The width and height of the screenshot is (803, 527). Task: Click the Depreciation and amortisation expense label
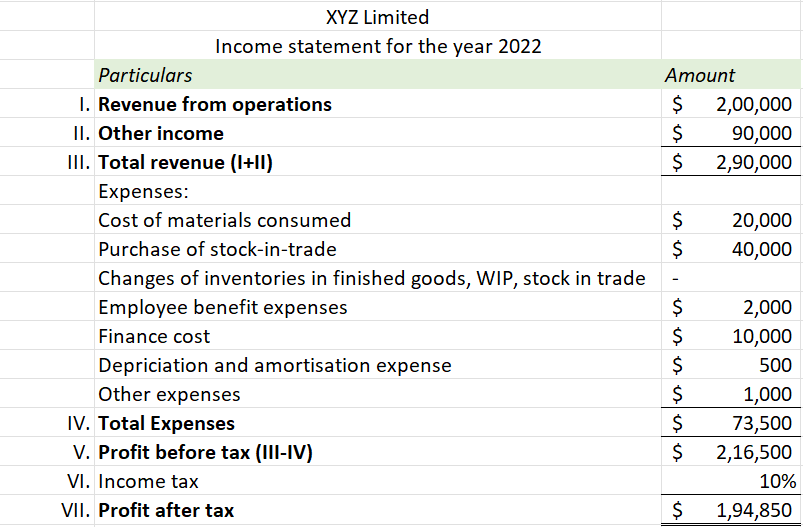[275, 365]
